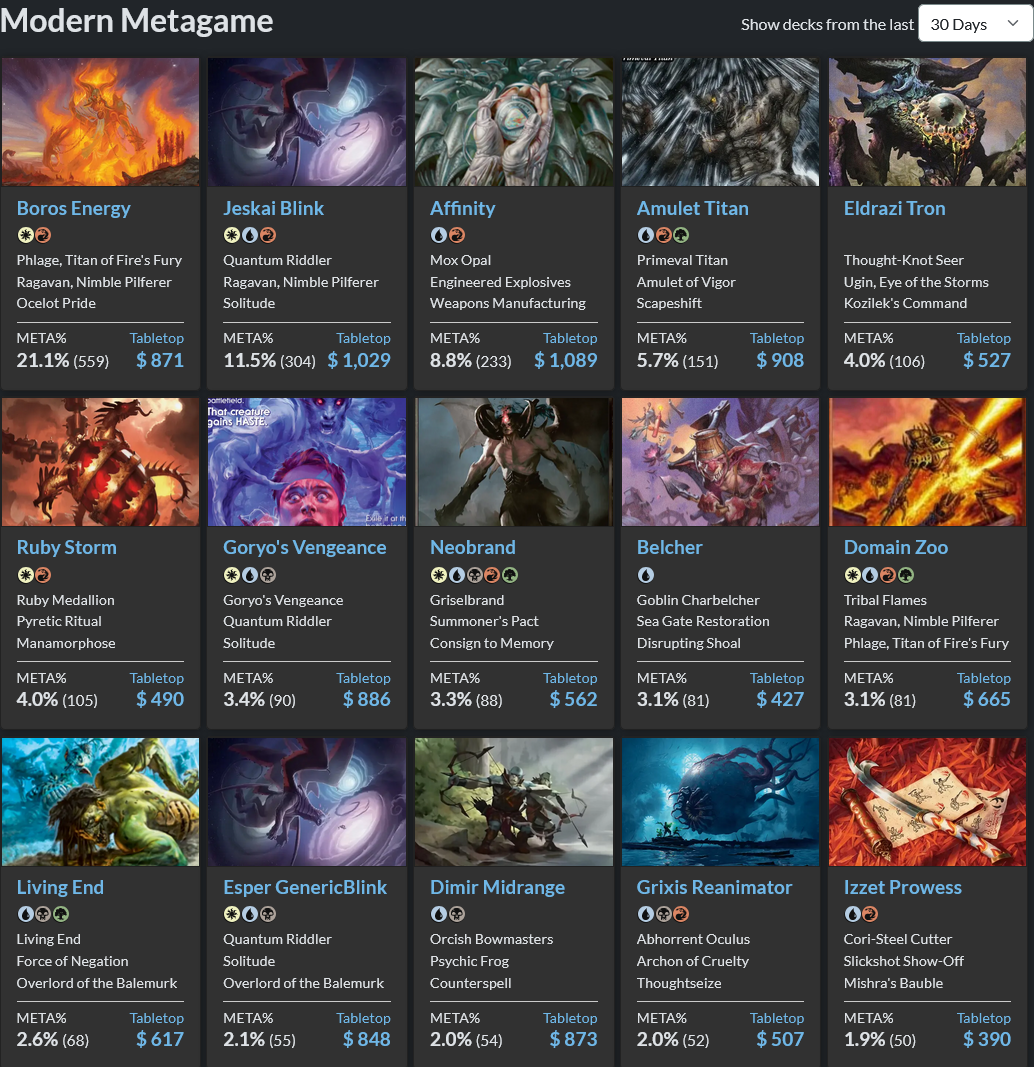This screenshot has height=1067, width=1034.
Task: Click the white mana icon under Boros Energy
Action: [x=25, y=235]
